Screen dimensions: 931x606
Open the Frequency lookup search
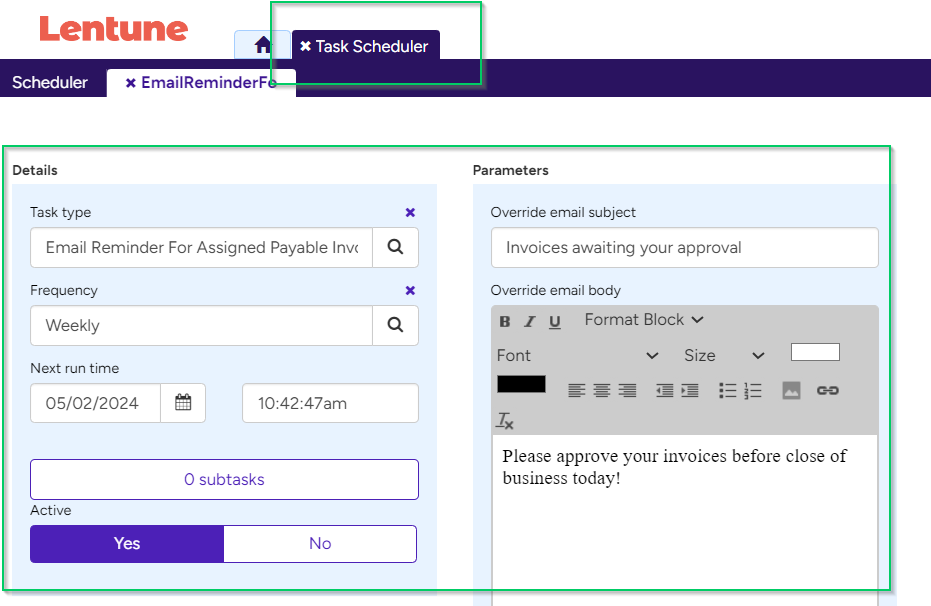(395, 325)
